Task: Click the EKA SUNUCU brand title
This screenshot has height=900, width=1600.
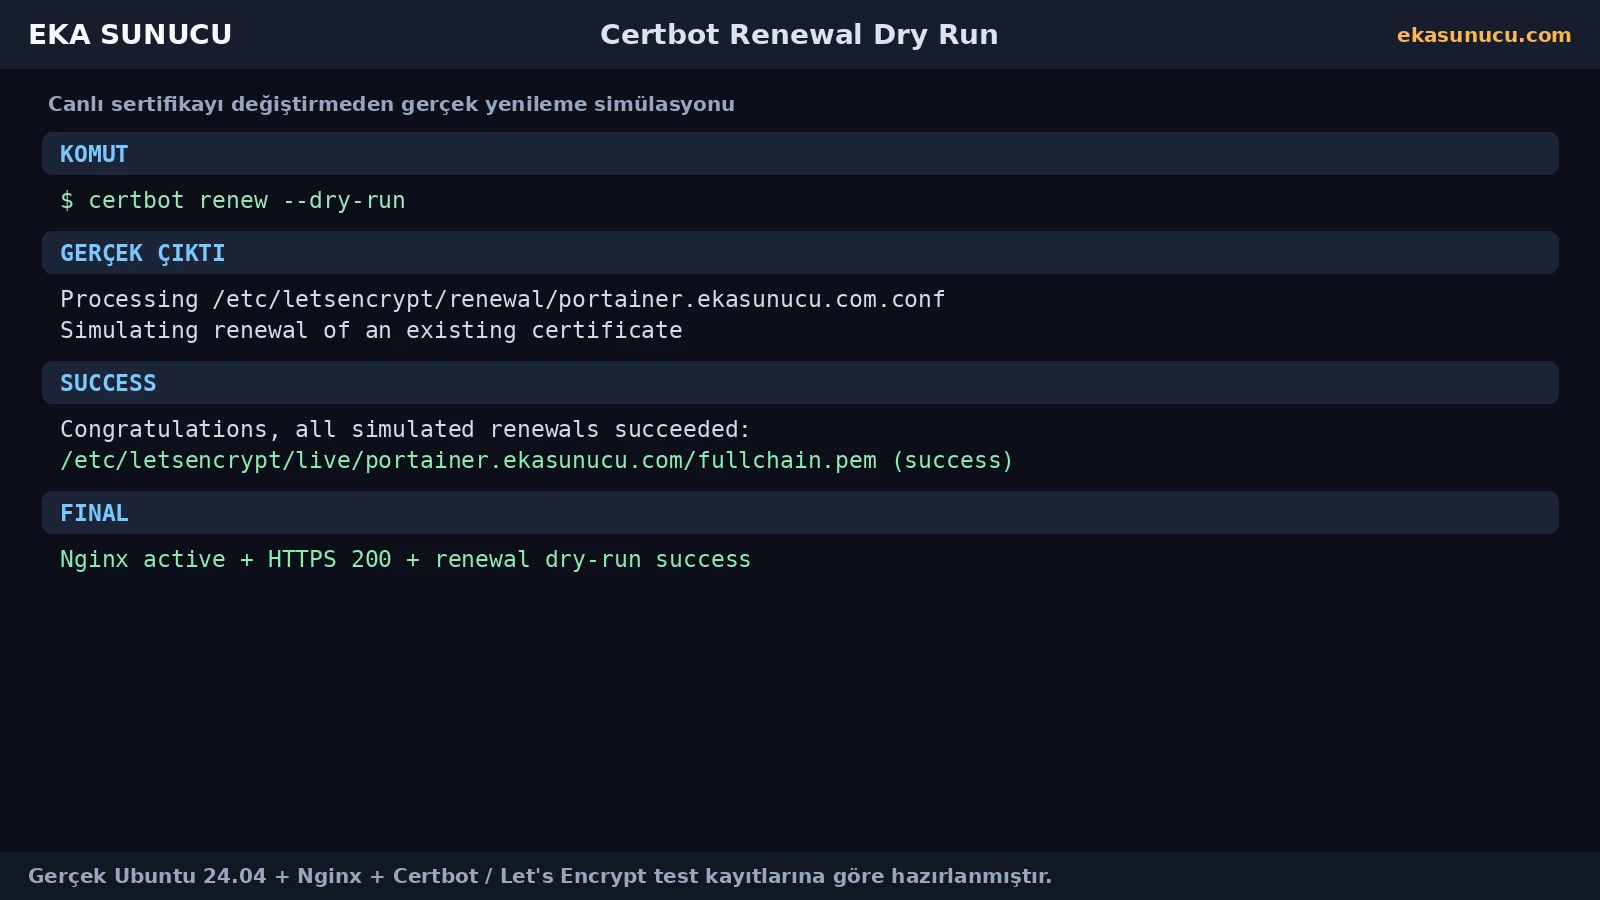Action: pos(130,35)
